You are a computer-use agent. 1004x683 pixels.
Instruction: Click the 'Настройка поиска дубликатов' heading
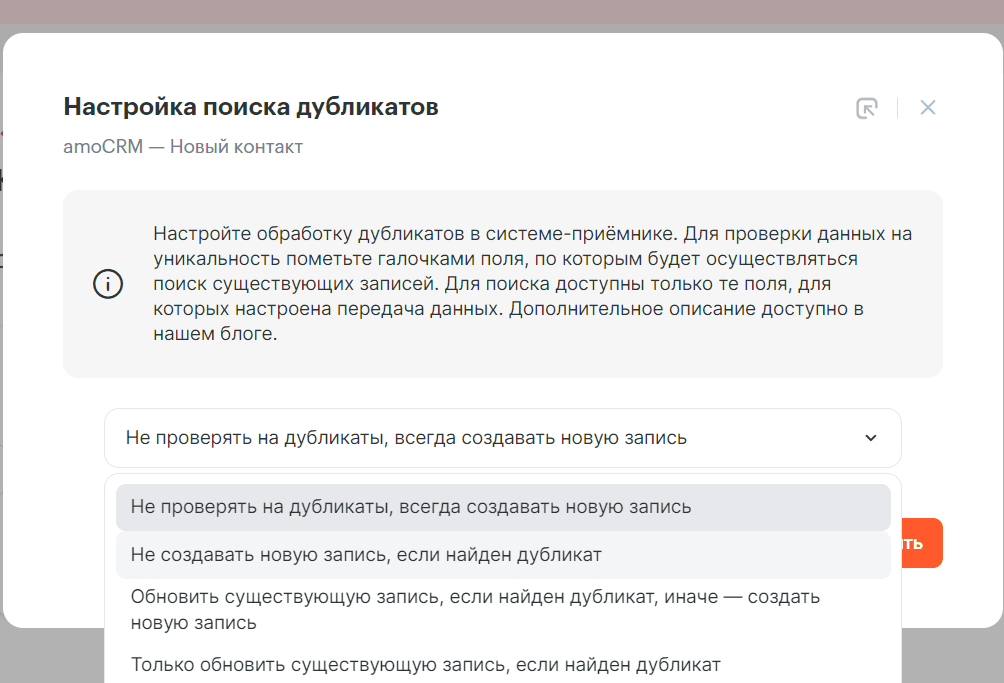click(x=251, y=107)
